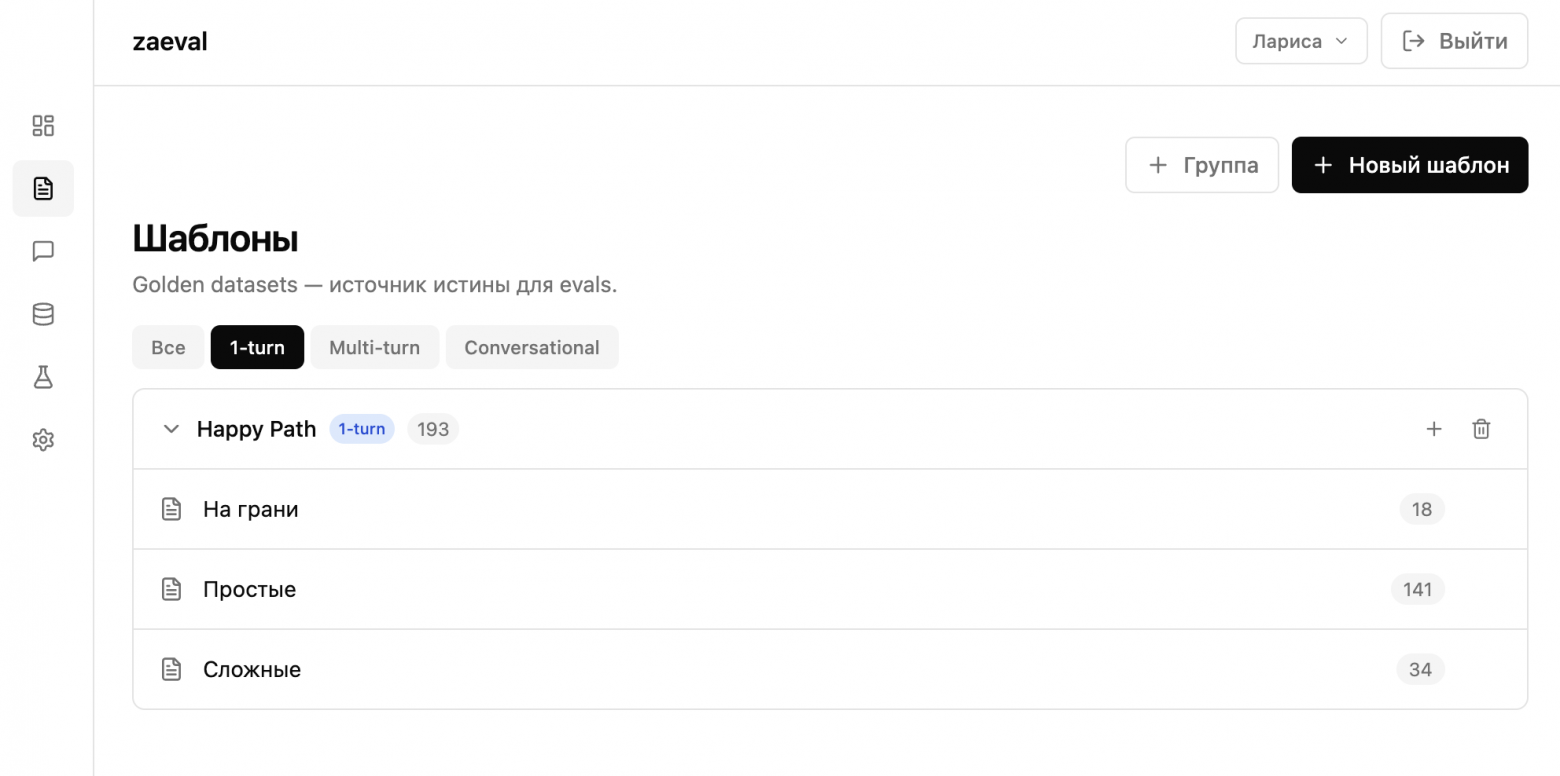
Task: Open the Лариса user dropdown
Action: tap(1300, 41)
